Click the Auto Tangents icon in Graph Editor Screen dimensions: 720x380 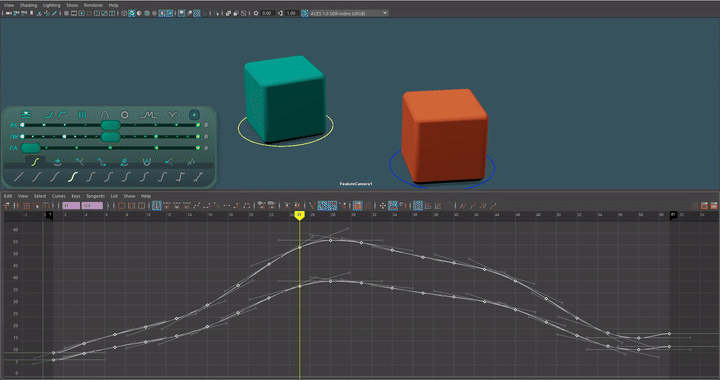coord(157,206)
